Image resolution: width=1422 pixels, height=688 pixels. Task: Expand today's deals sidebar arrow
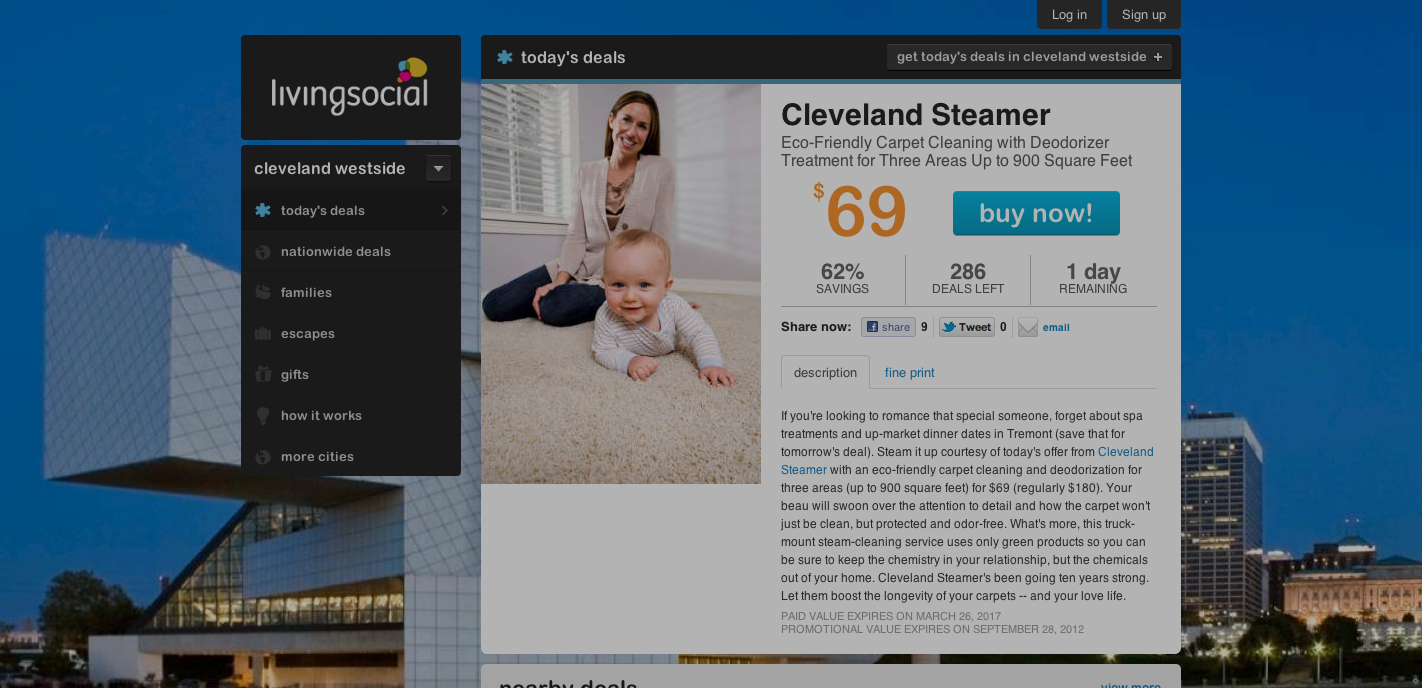point(444,211)
